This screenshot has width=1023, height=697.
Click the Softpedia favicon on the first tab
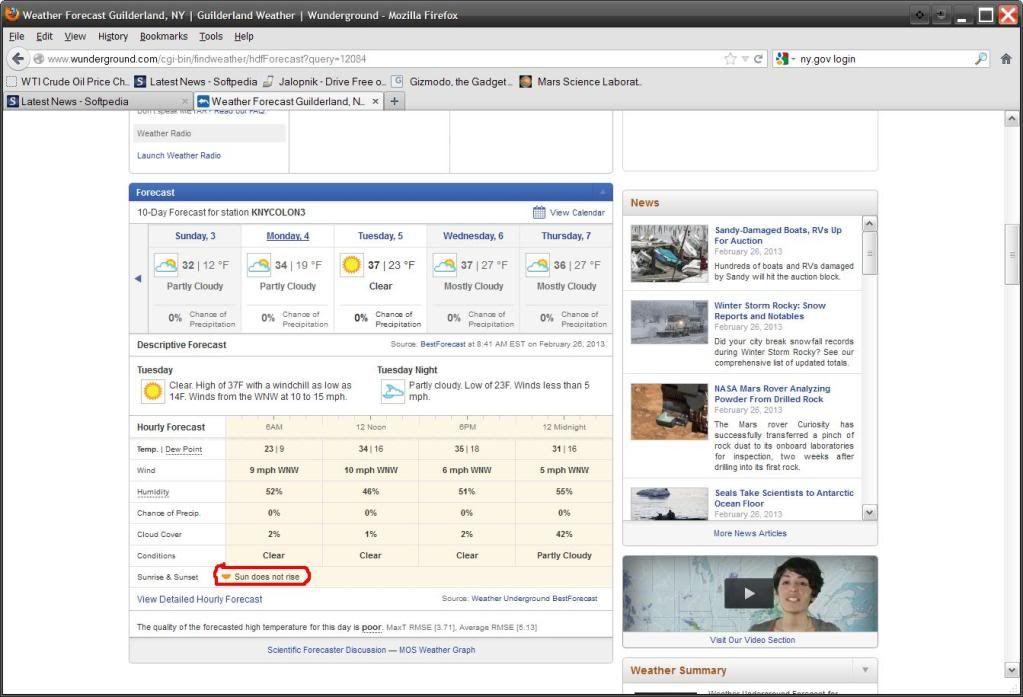pos(12,101)
